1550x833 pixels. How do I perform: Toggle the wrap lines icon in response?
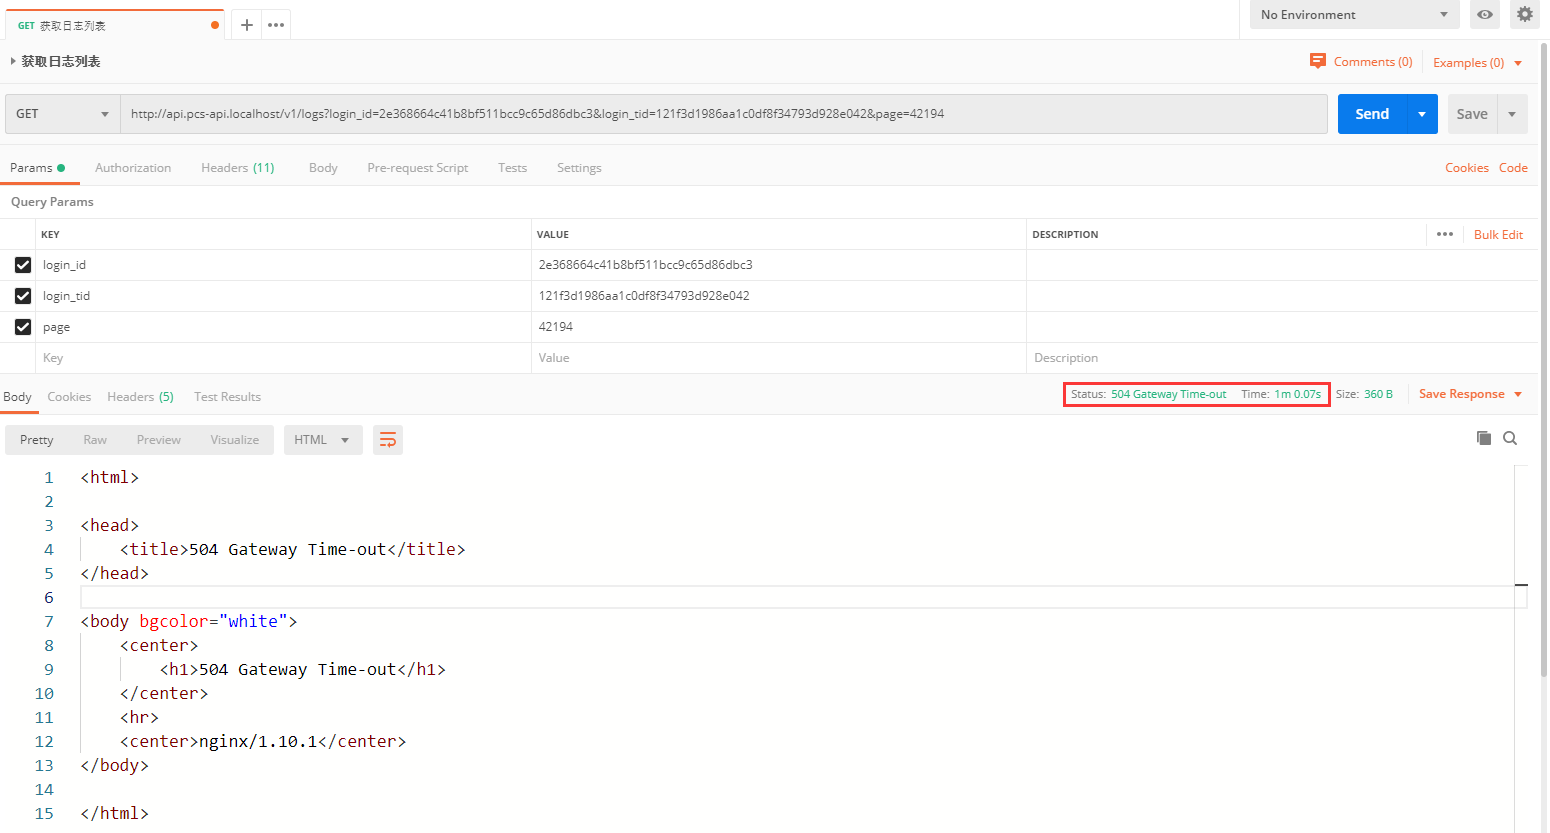coord(388,440)
